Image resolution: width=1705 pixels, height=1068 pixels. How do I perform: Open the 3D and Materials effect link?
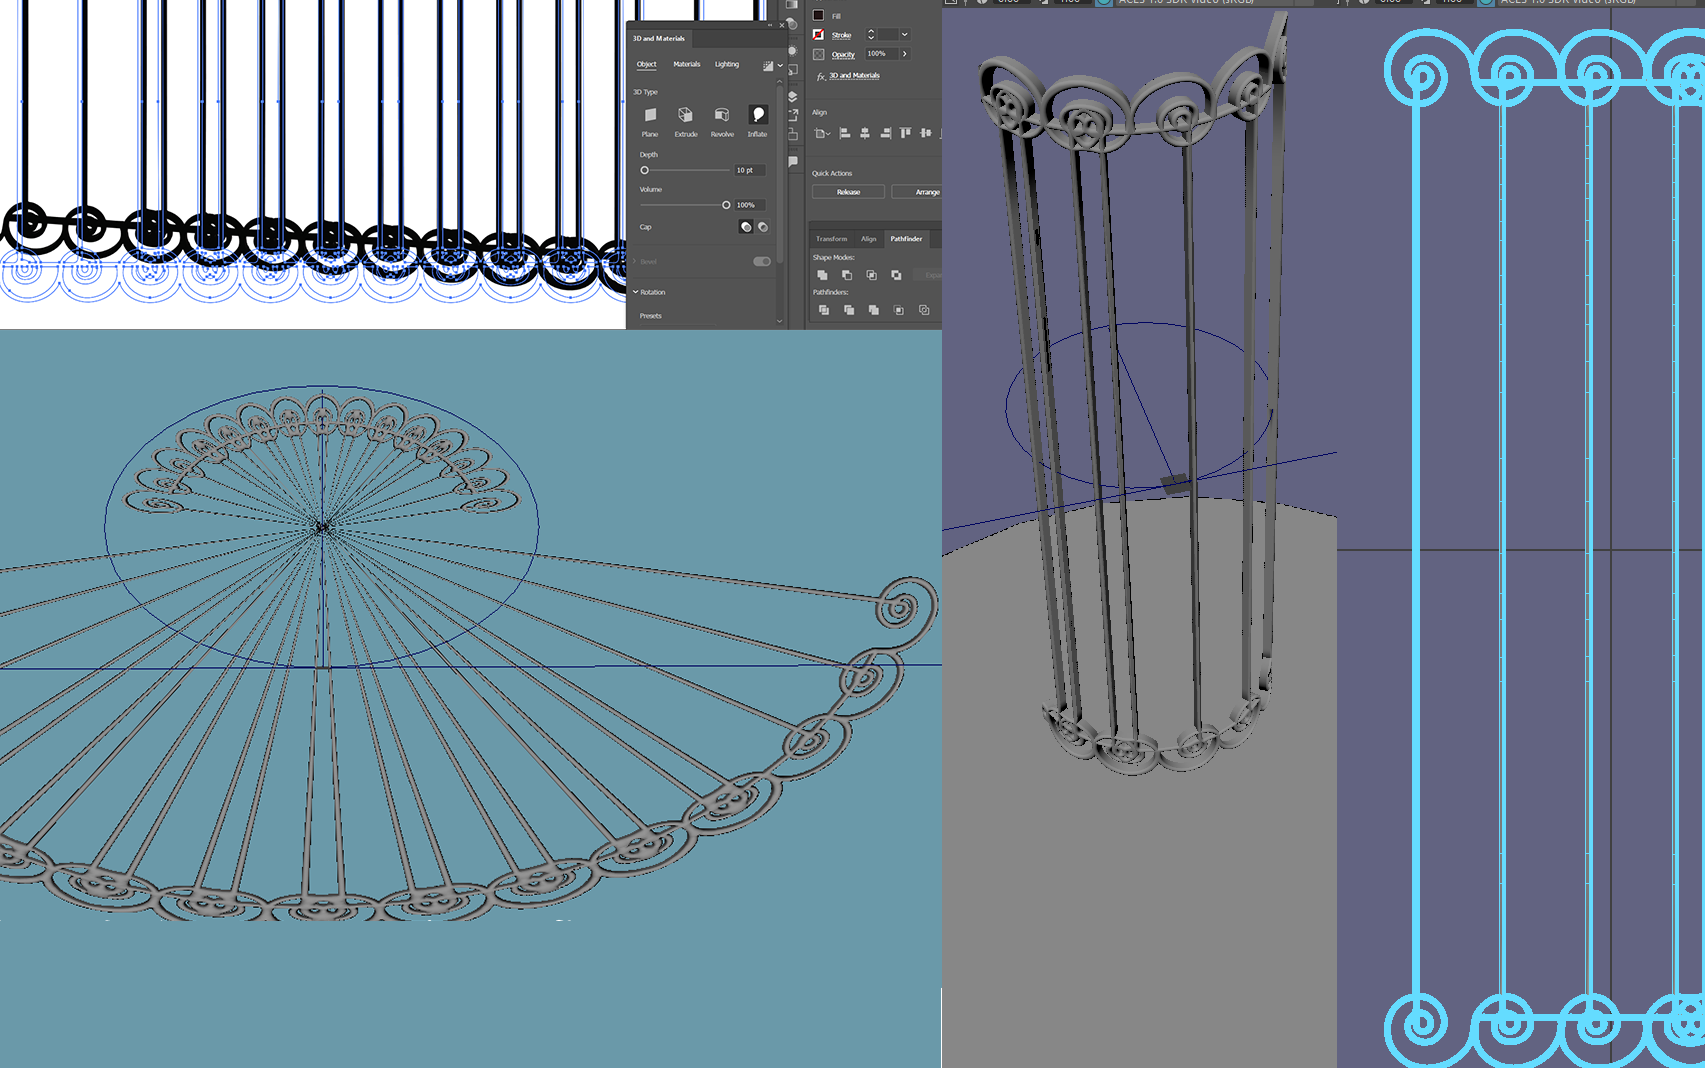[x=855, y=76]
